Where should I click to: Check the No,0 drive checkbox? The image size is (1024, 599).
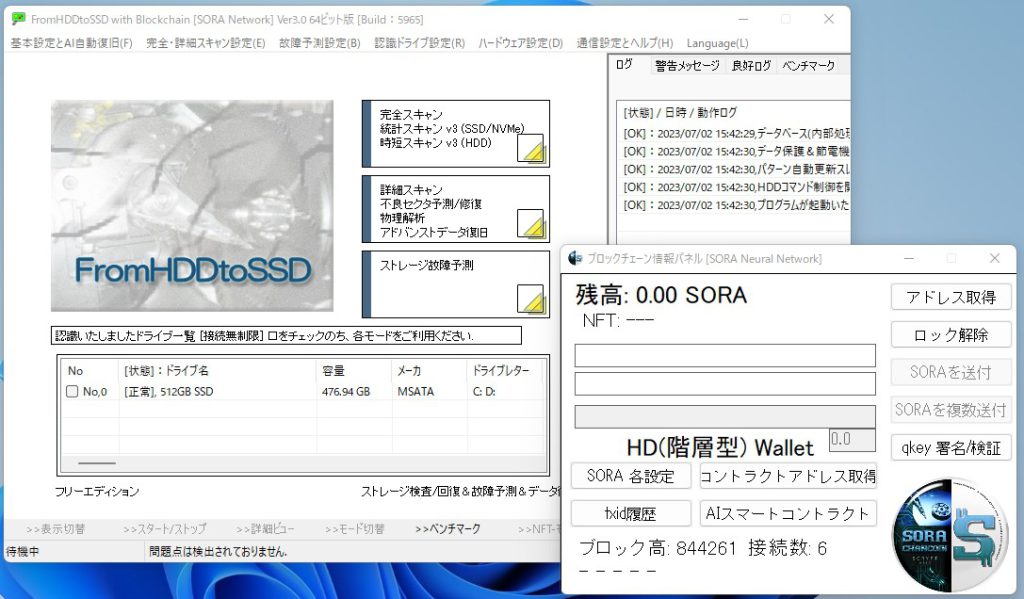[x=72, y=391]
